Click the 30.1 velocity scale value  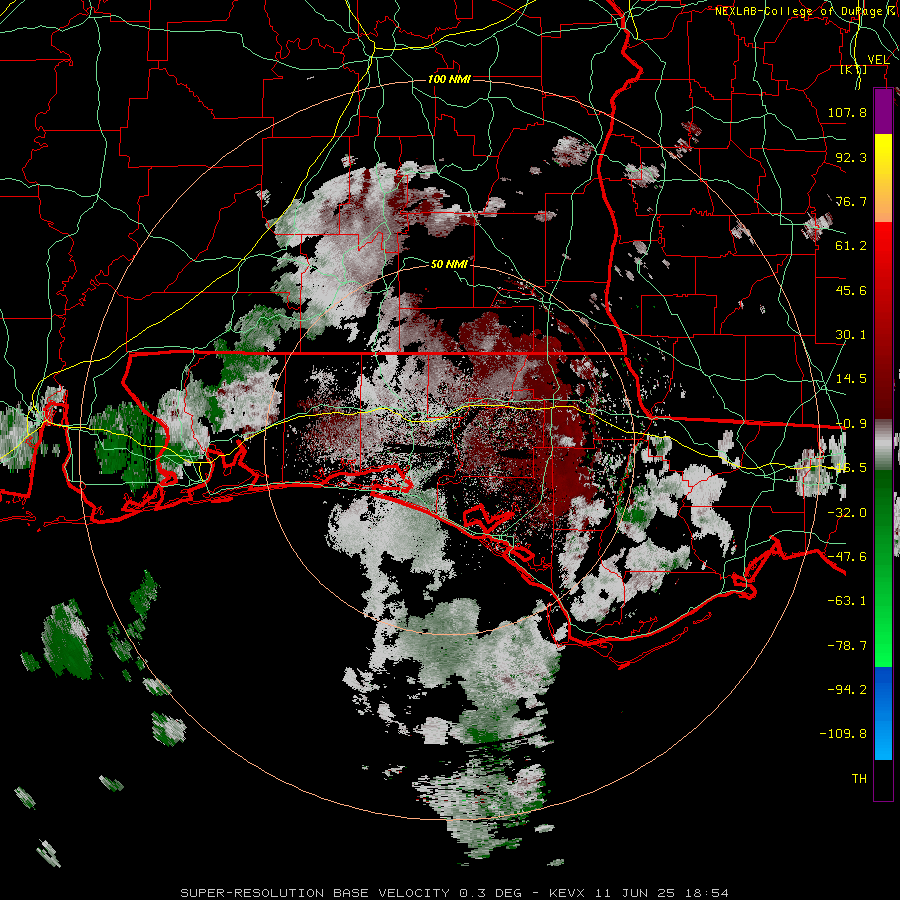[851, 335]
